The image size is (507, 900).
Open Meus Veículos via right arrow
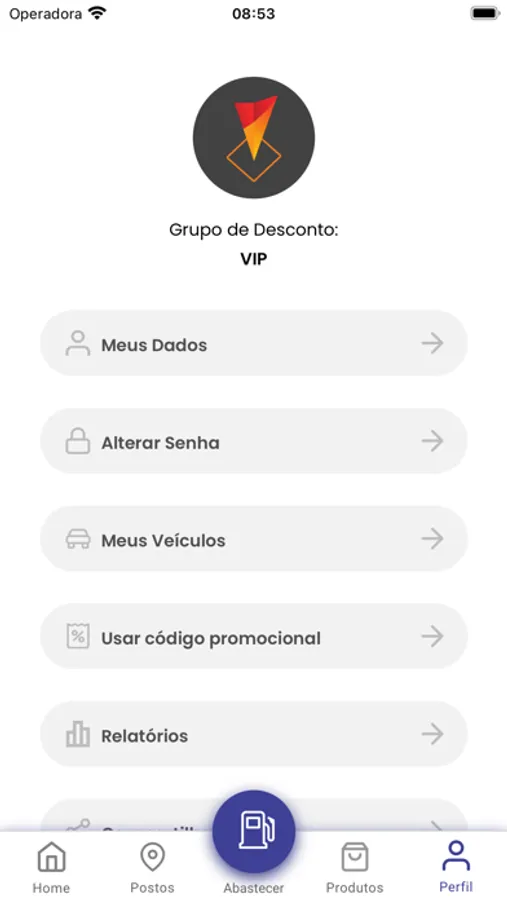coord(432,538)
